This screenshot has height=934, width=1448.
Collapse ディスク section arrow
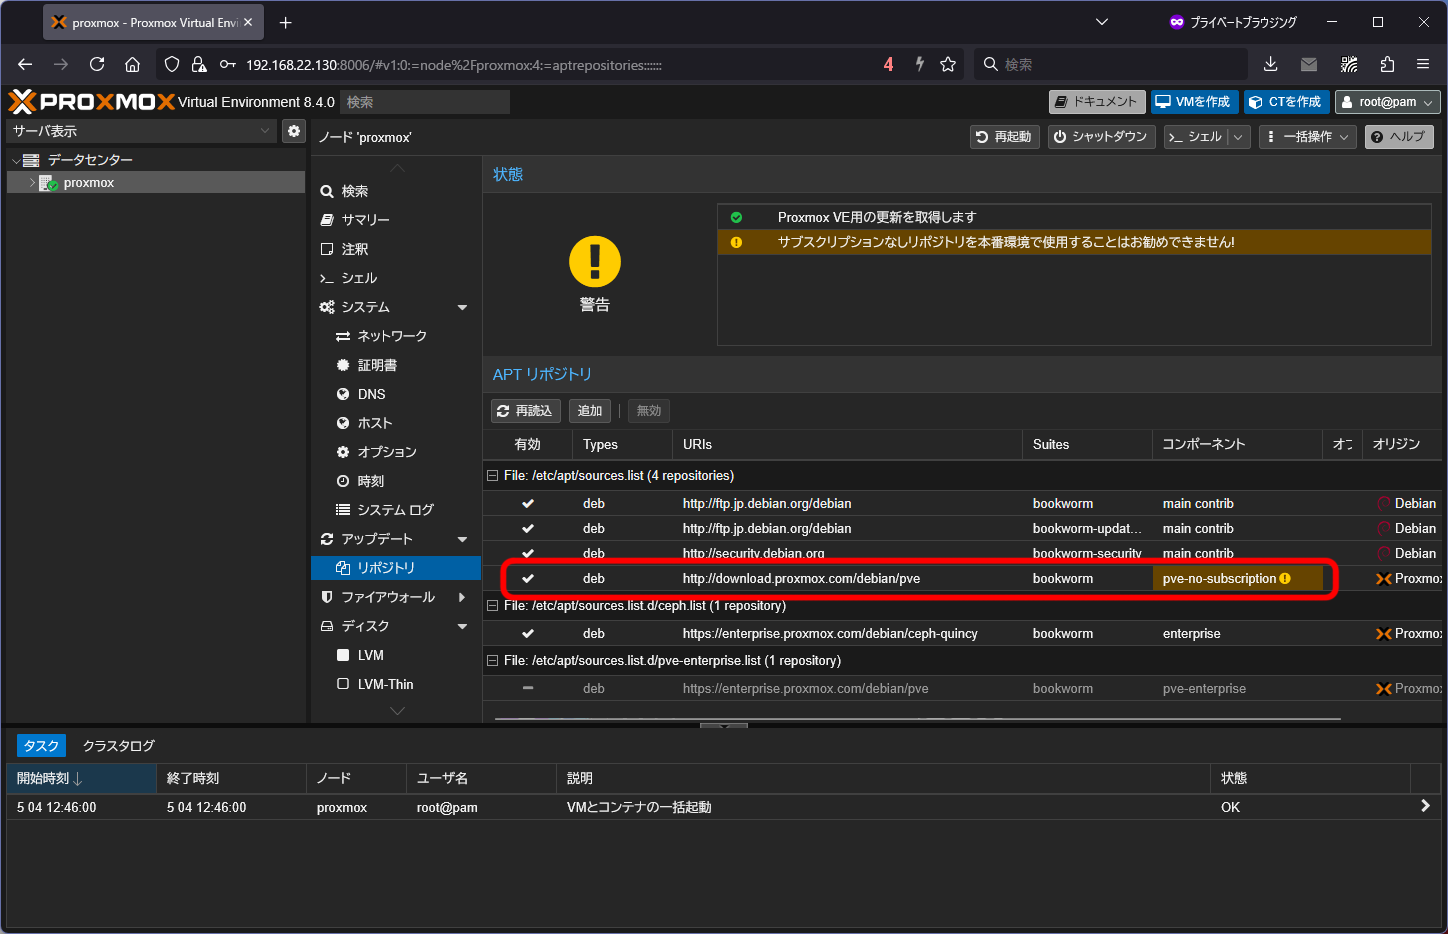(x=462, y=626)
